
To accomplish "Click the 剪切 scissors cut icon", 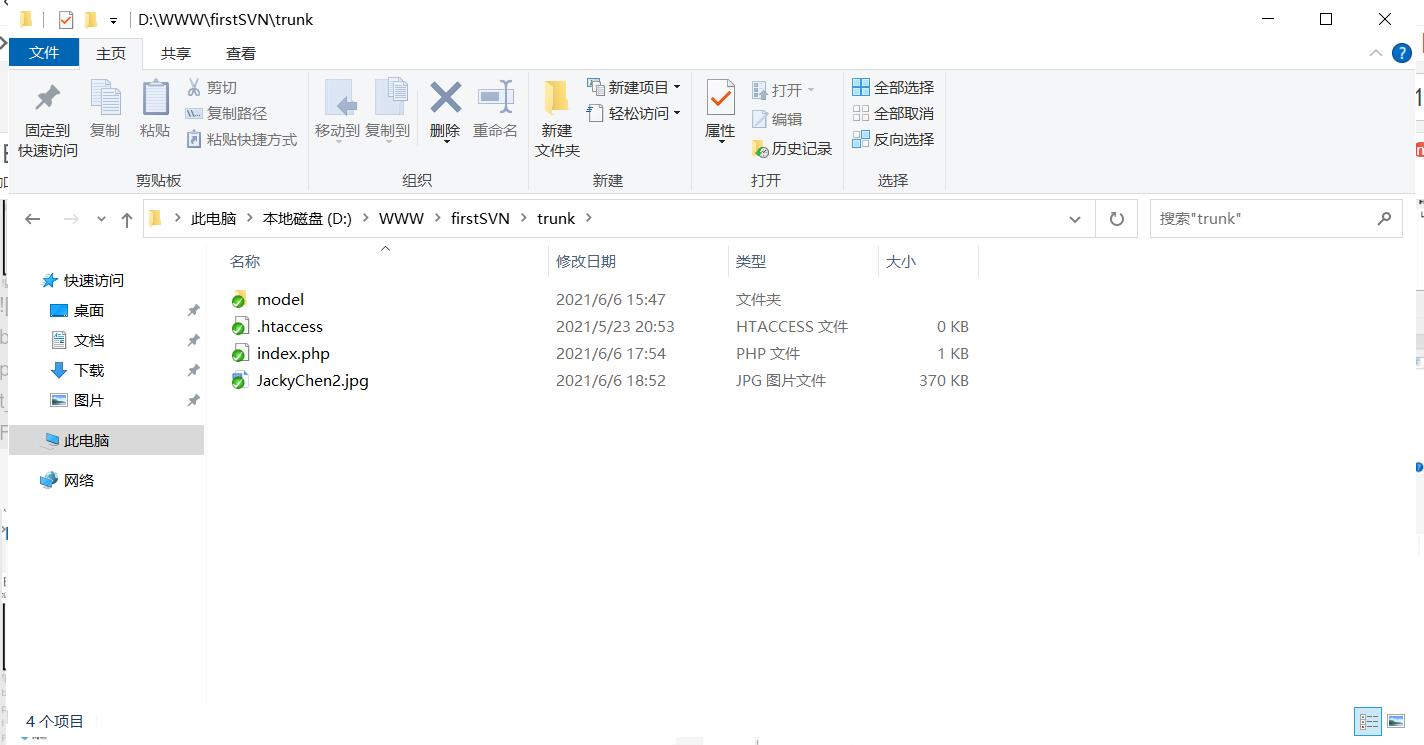I will 194,87.
